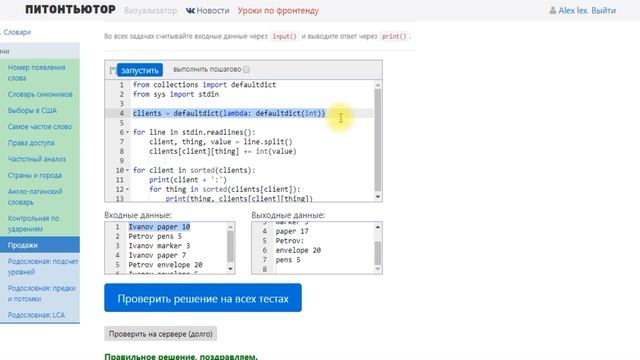Click output line 'paper 17'

[292, 231]
